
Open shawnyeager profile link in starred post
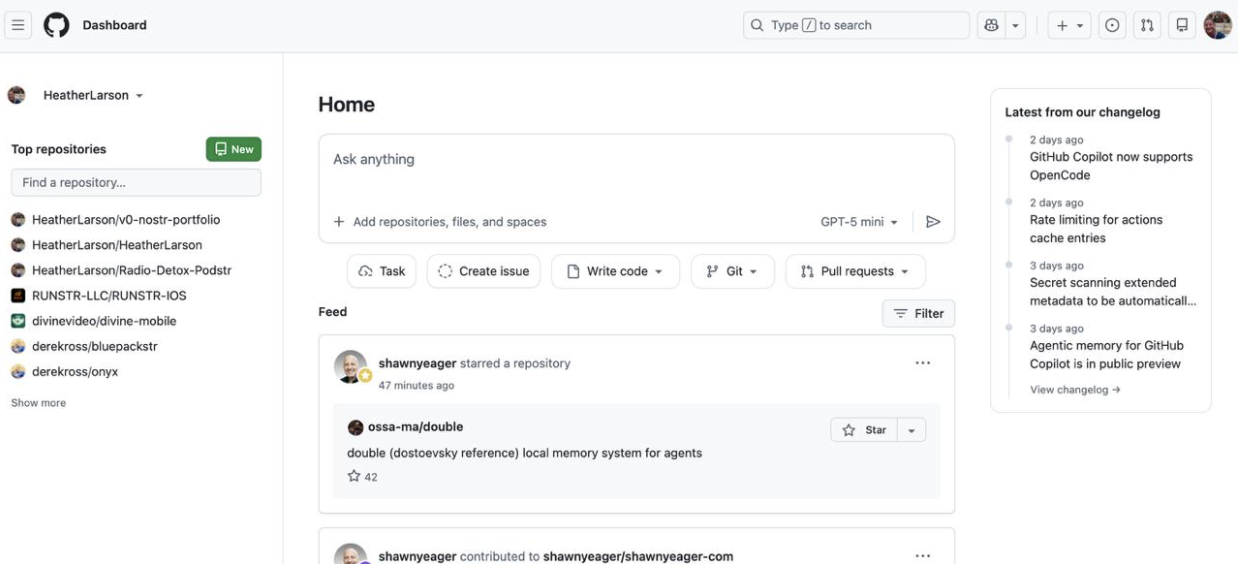coord(417,363)
